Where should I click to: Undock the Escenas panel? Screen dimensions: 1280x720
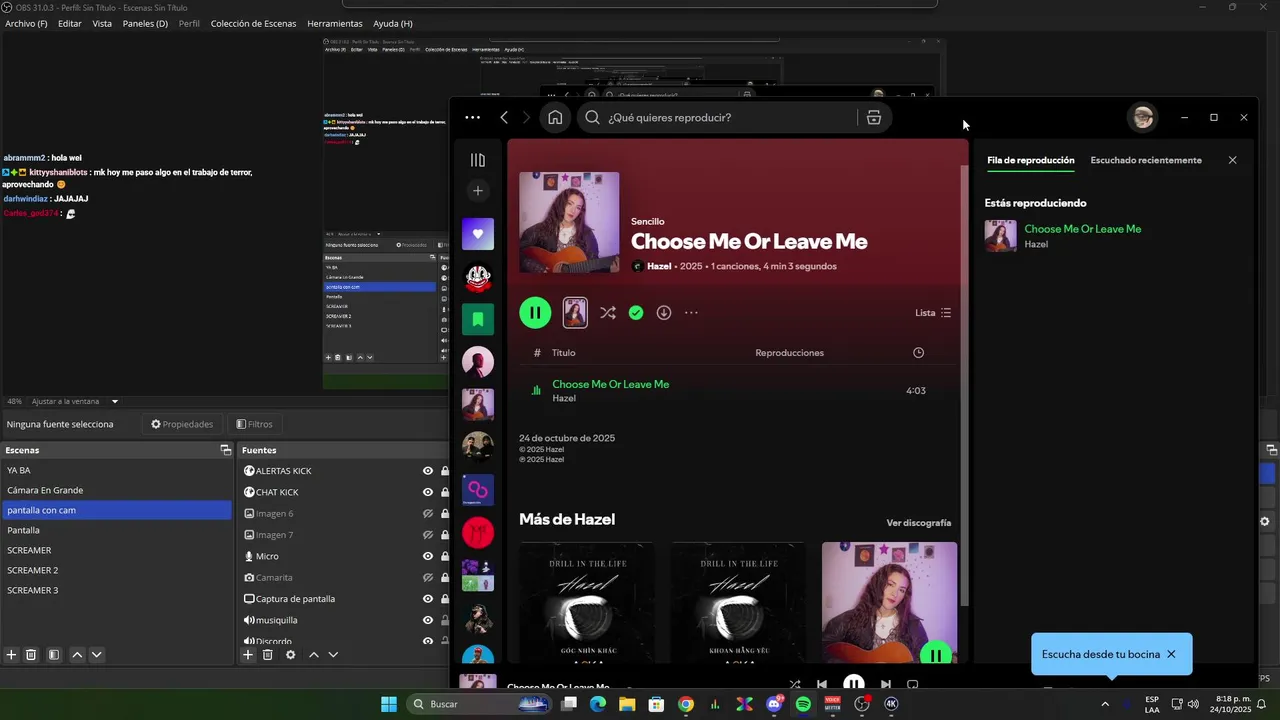click(225, 450)
